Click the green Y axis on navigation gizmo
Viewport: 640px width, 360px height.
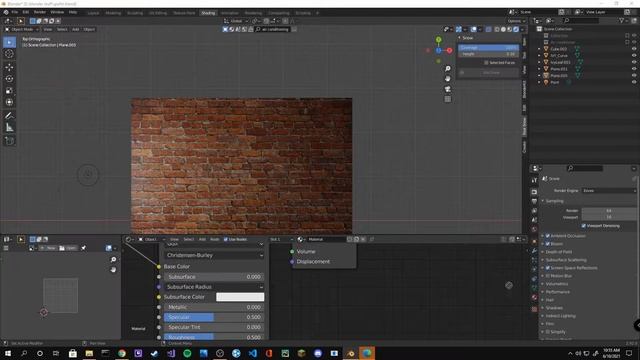438,40
